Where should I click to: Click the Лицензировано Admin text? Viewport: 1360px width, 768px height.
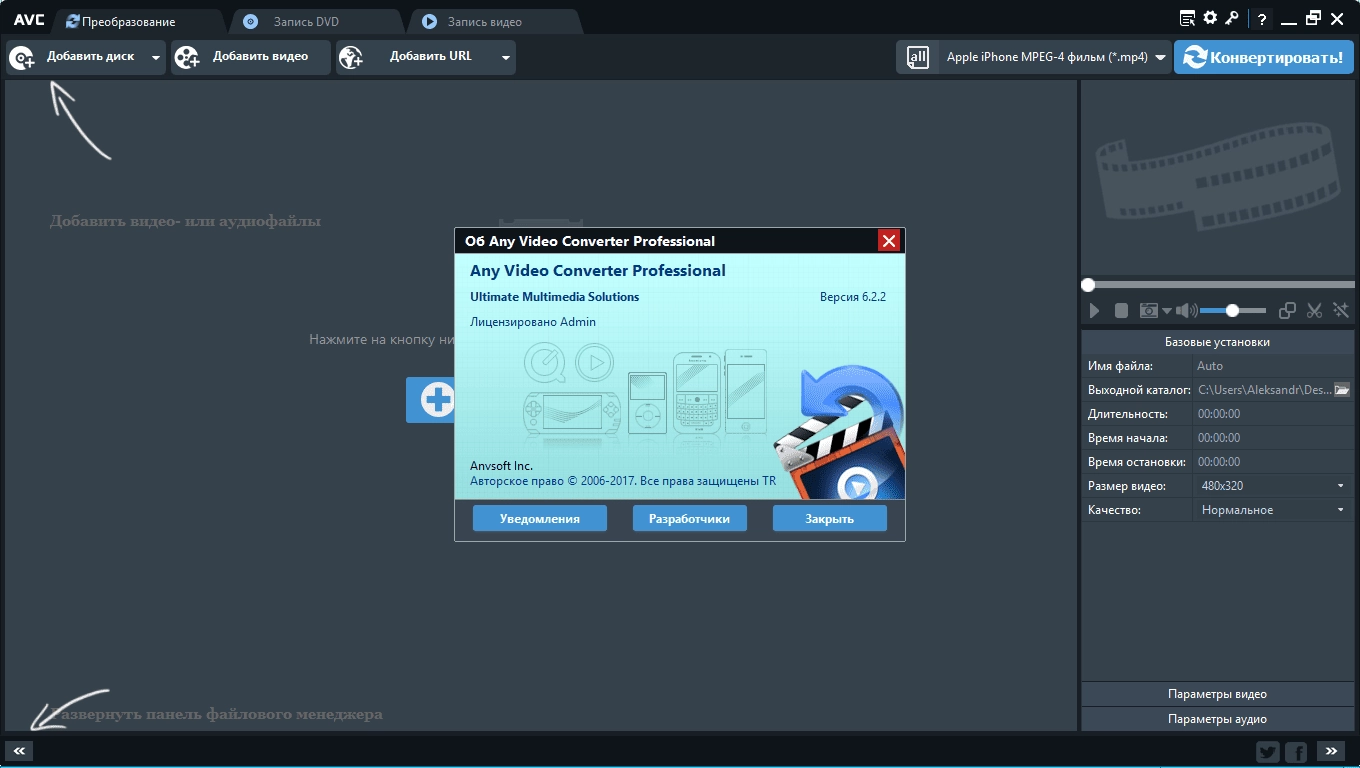(533, 322)
